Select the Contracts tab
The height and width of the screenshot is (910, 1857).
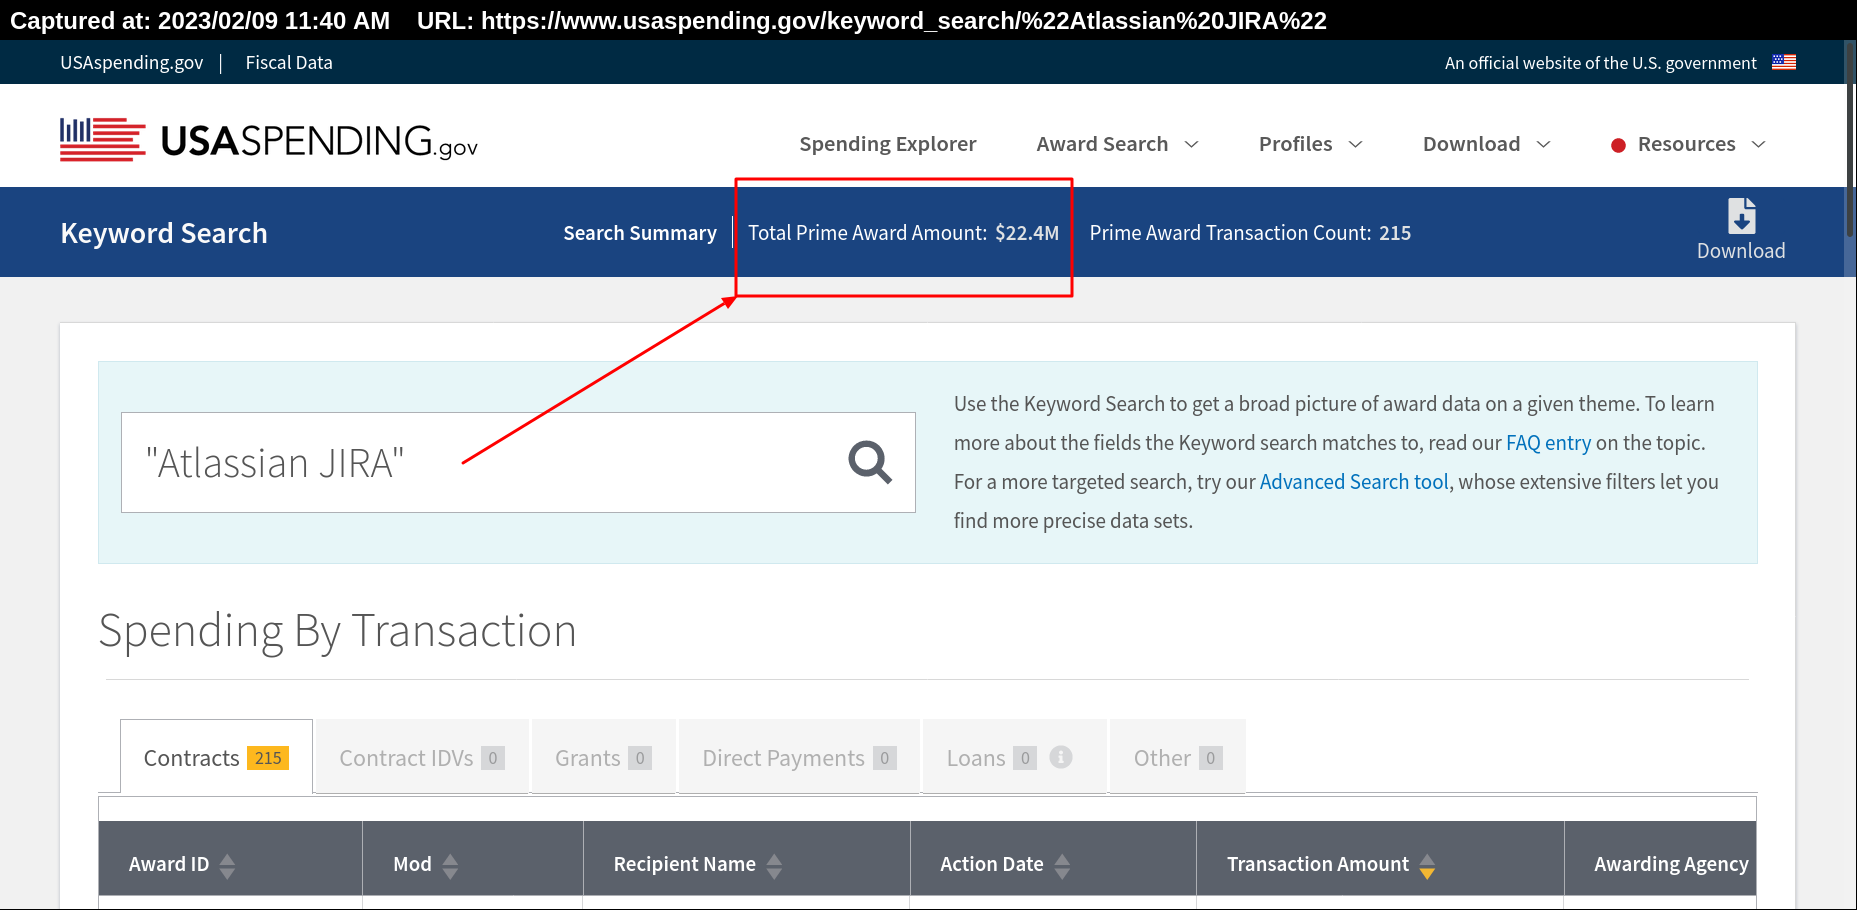click(216, 757)
